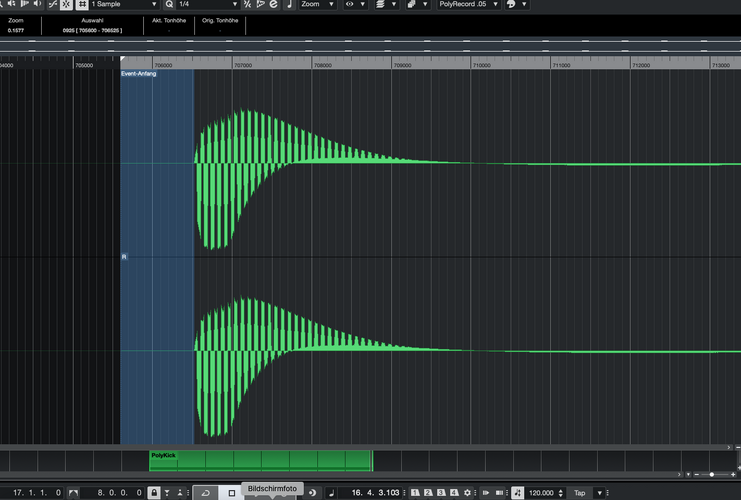Click the musical mode percent icon
741x500 pixels.
[247, 4]
